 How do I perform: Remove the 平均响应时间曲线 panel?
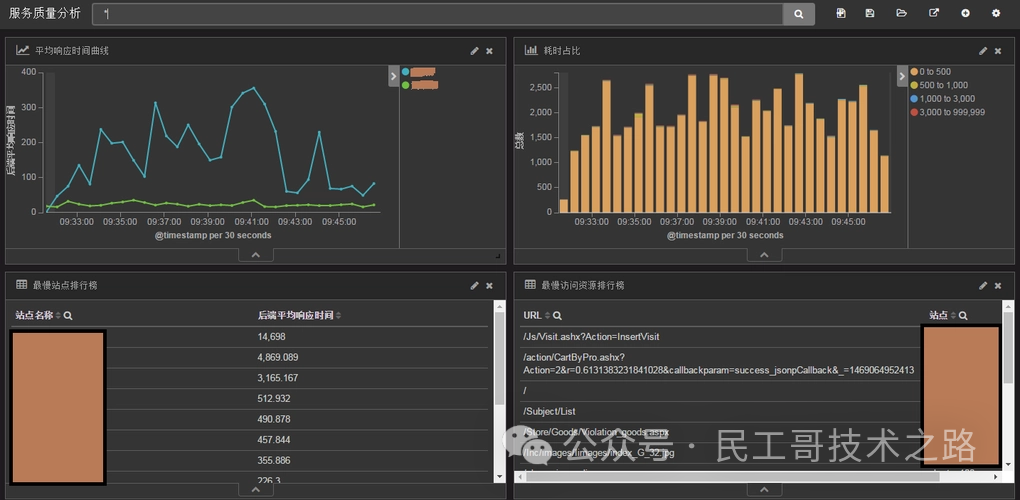(489, 51)
